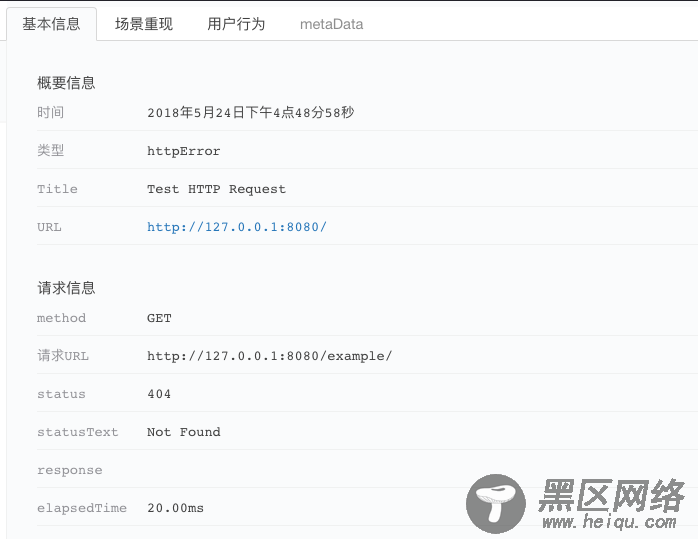The height and width of the screenshot is (539, 698).
Task: Open the http://127.0.0.1:8080/ URL link
Action: point(237,227)
